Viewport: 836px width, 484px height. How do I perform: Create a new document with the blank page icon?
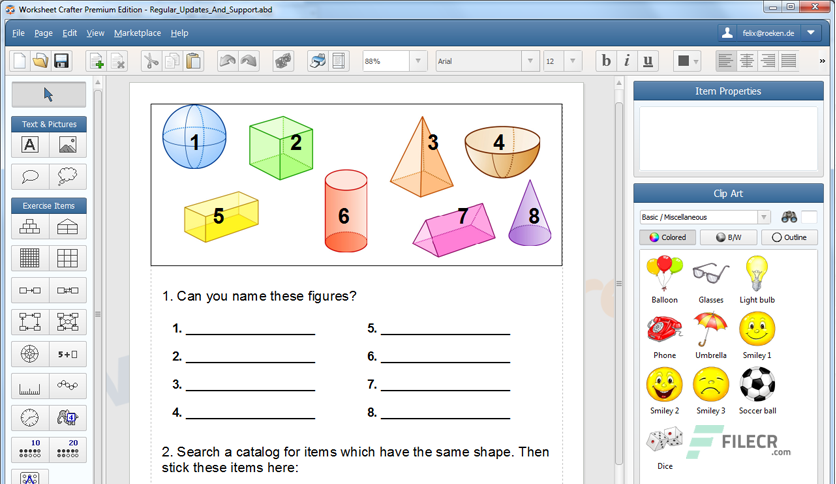tap(20, 61)
